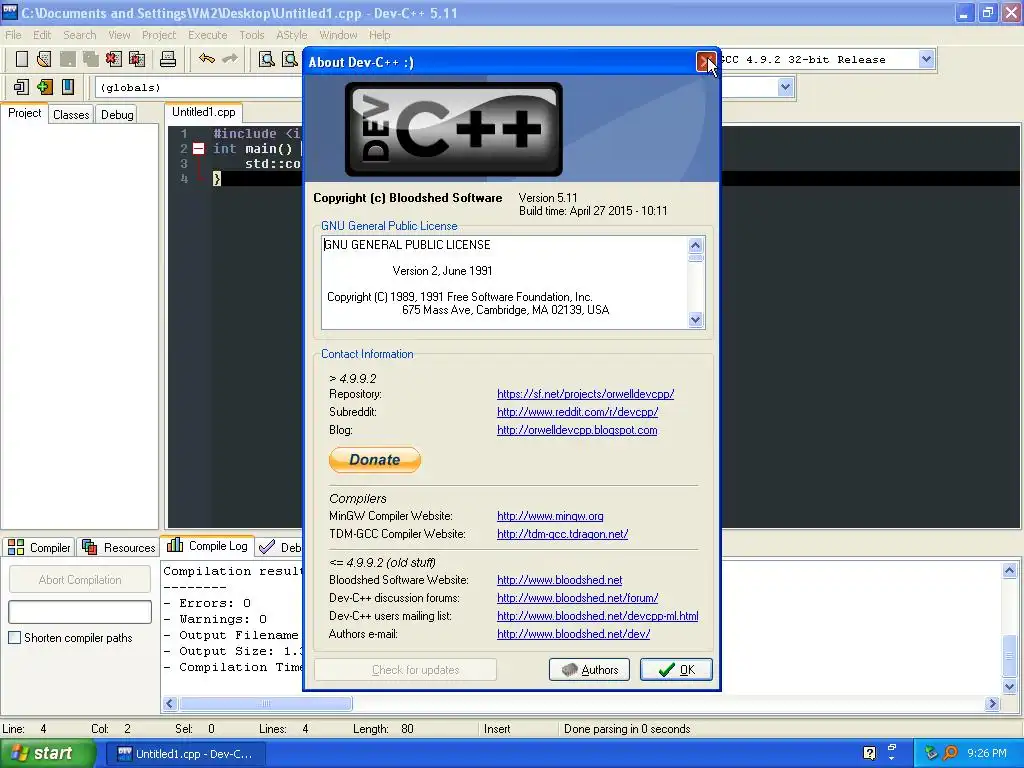Image resolution: width=1024 pixels, height=768 pixels.
Task: Click the Check for updates button
Action: [405, 669]
